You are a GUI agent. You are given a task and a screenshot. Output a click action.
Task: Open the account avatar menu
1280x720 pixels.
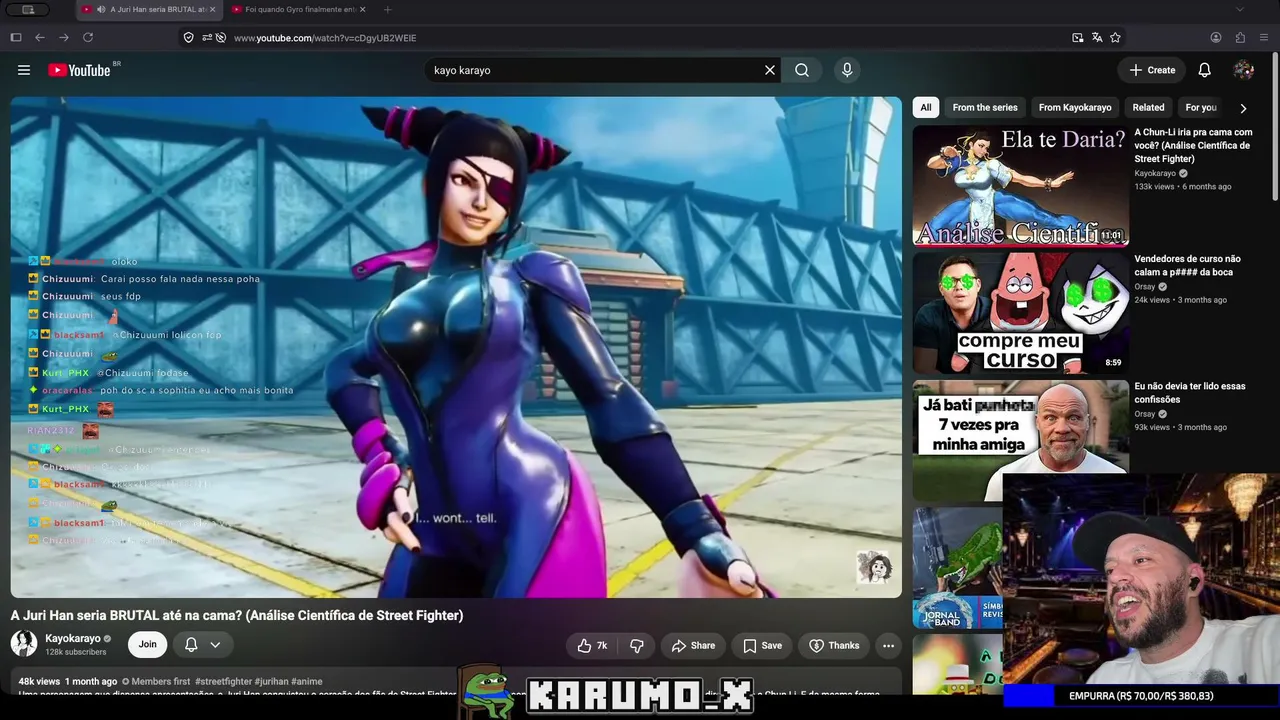pos(1244,70)
